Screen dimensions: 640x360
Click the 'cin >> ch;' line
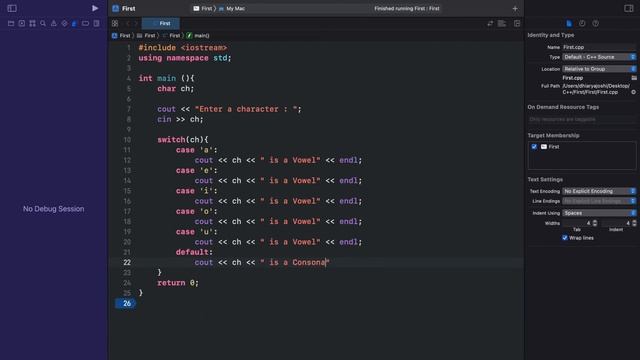click(x=180, y=119)
